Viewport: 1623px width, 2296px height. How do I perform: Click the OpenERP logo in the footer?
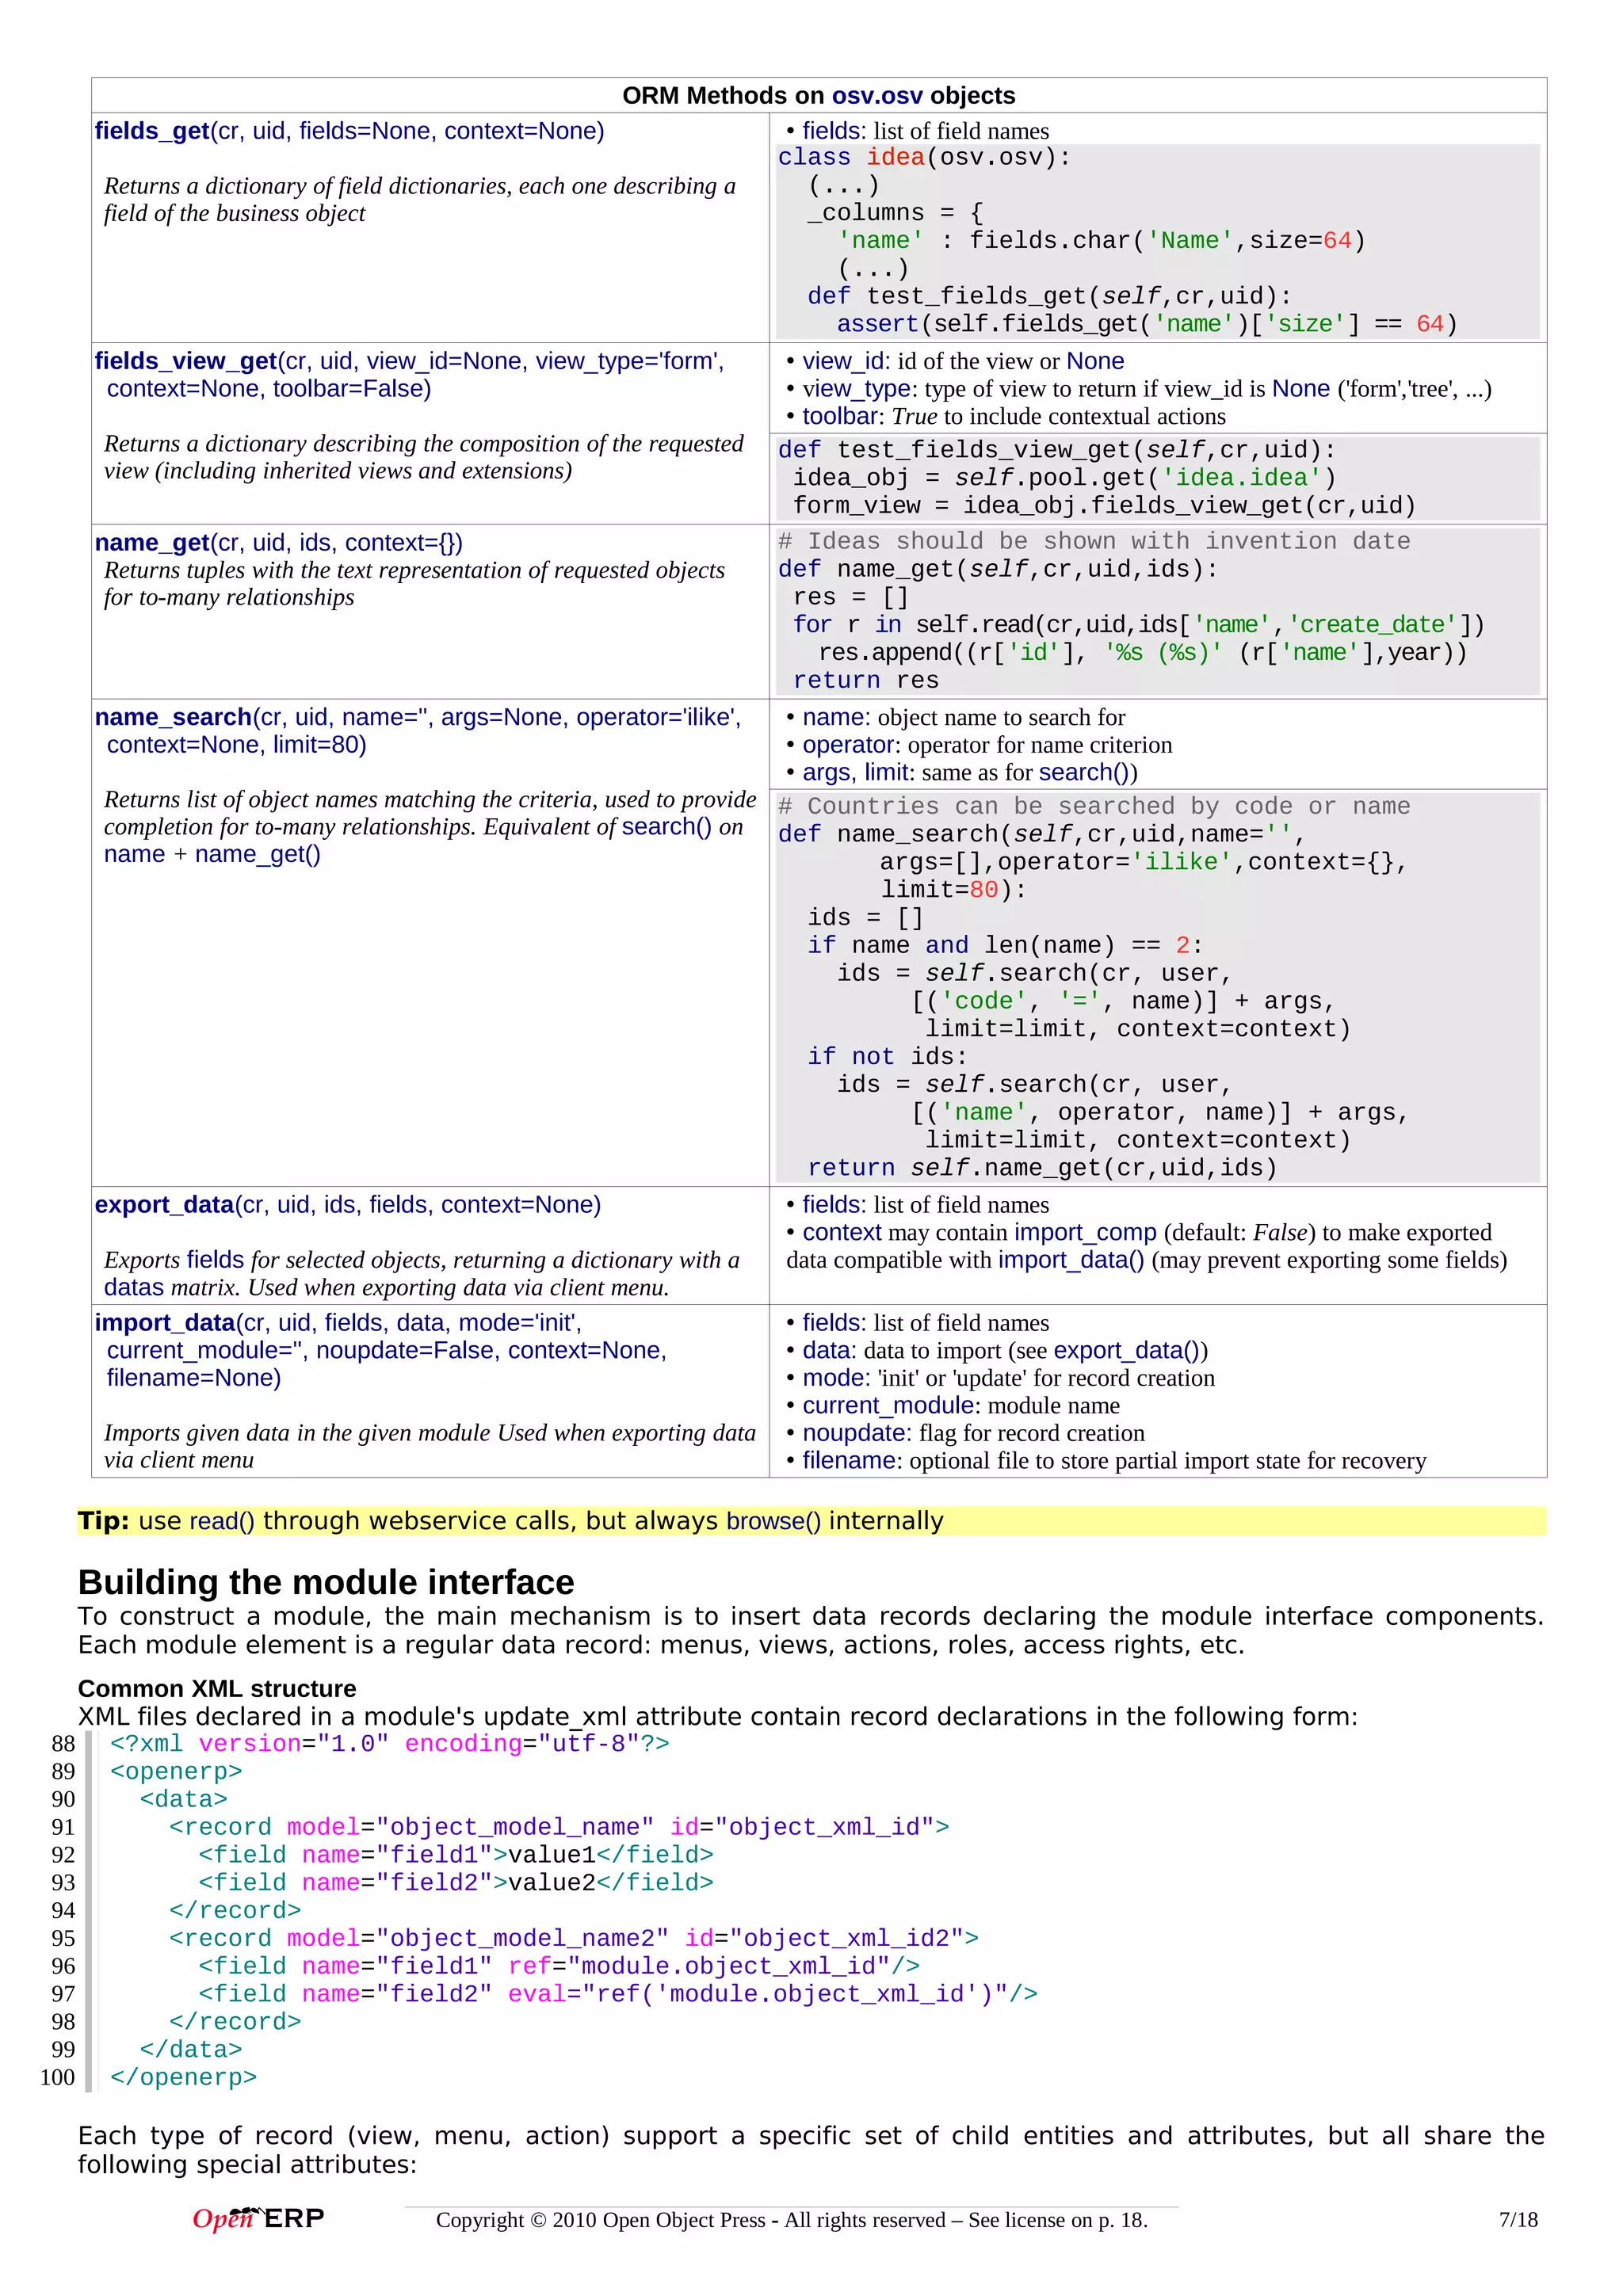[x=258, y=2218]
